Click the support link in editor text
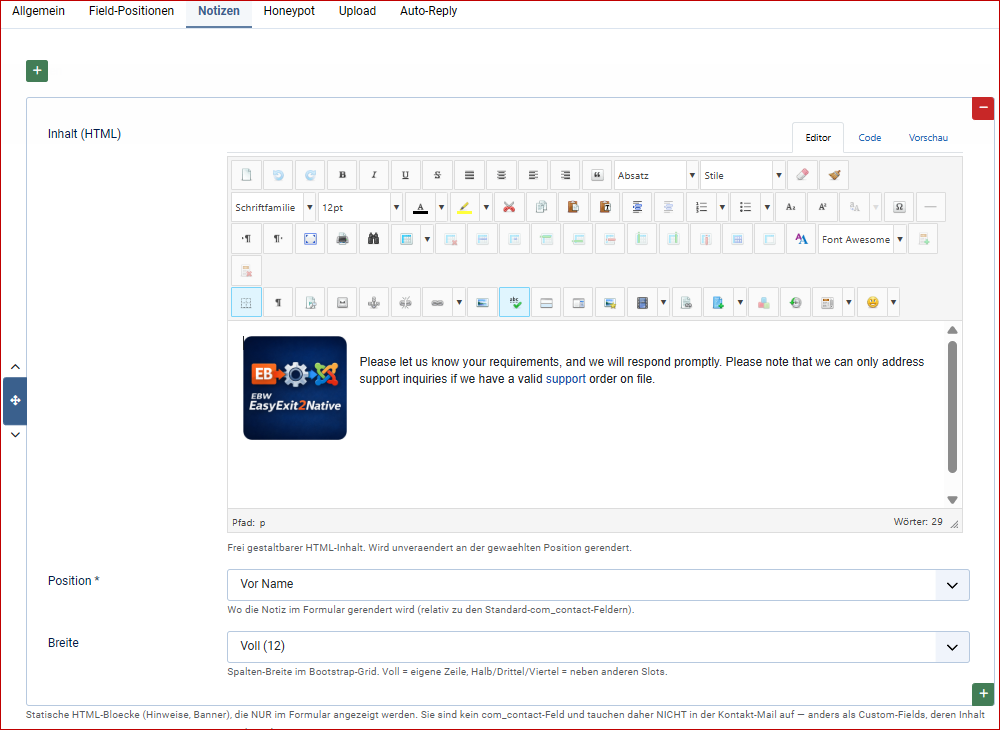1000x730 pixels. [566, 379]
